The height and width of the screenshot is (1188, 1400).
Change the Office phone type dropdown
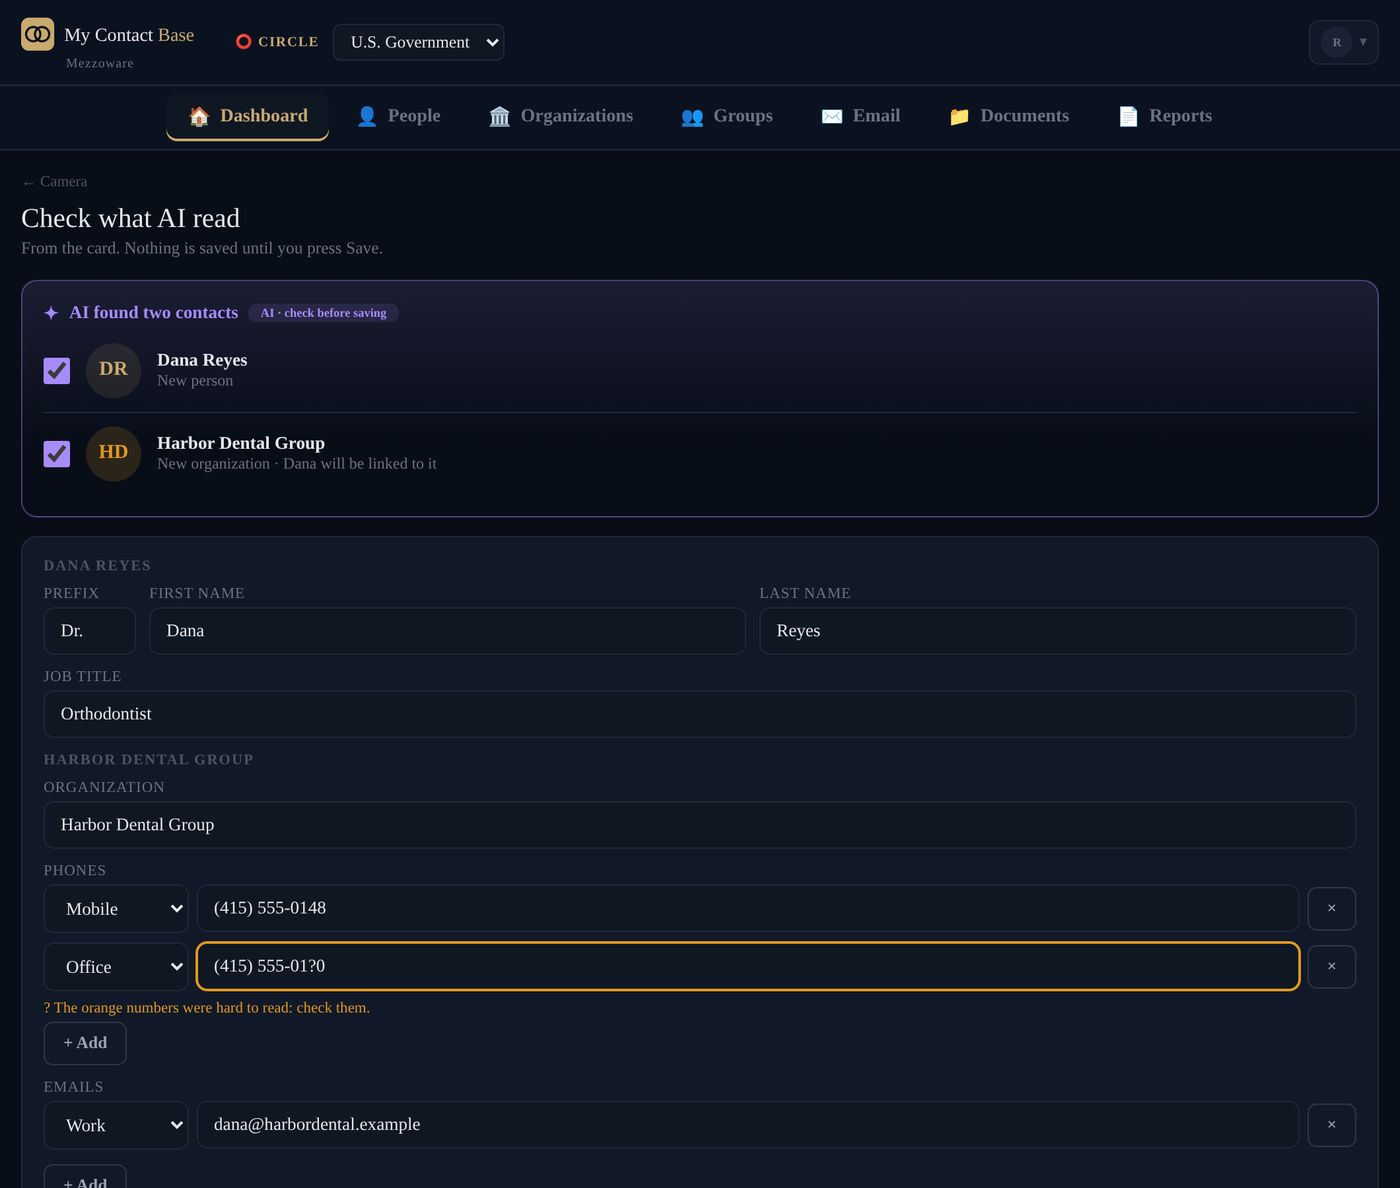[116, 966]
